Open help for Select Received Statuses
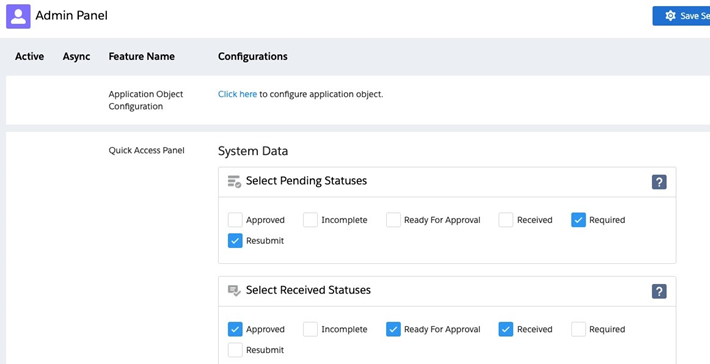 [x=659, y=291]
